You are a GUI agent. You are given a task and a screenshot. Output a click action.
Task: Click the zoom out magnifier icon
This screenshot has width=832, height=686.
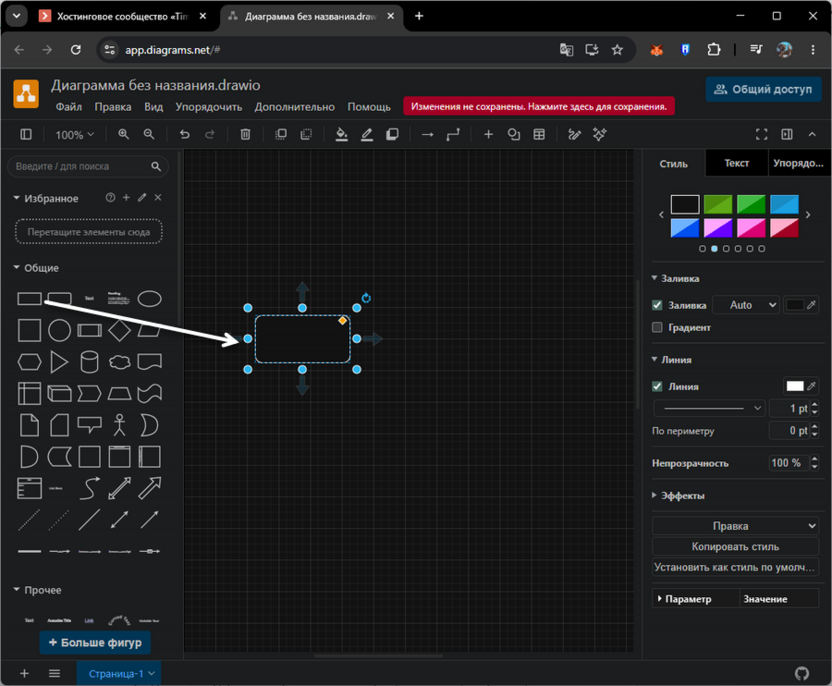(x=149, y=135)
